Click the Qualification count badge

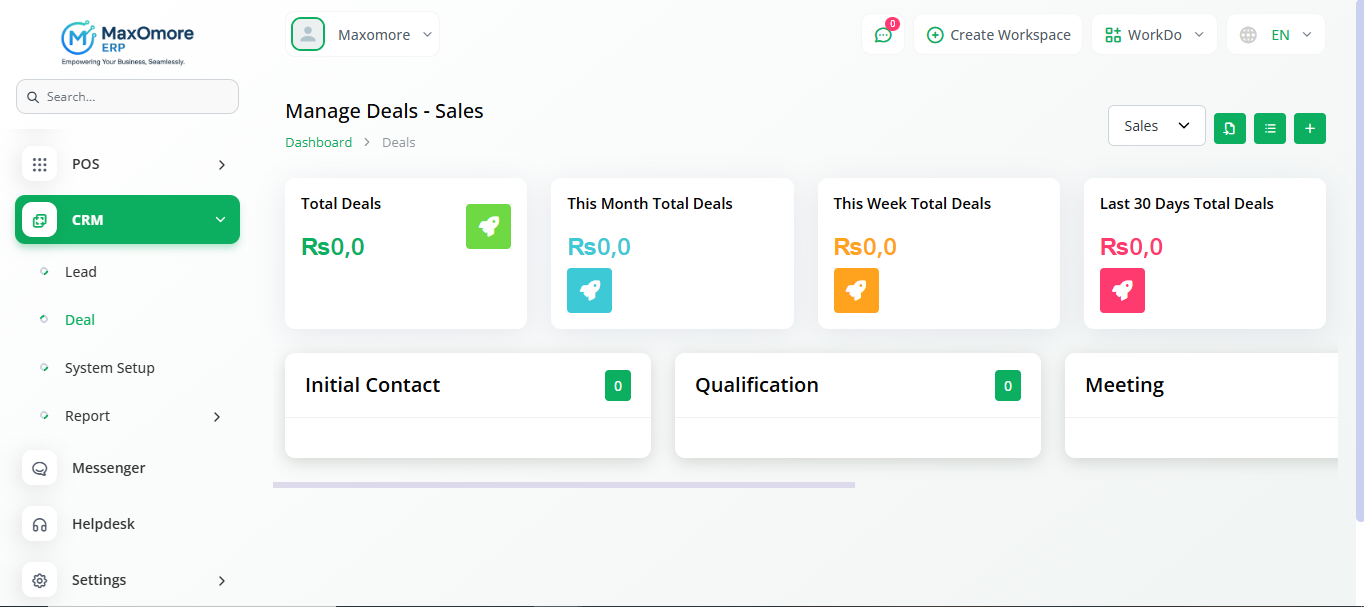tap(1008, 386)
